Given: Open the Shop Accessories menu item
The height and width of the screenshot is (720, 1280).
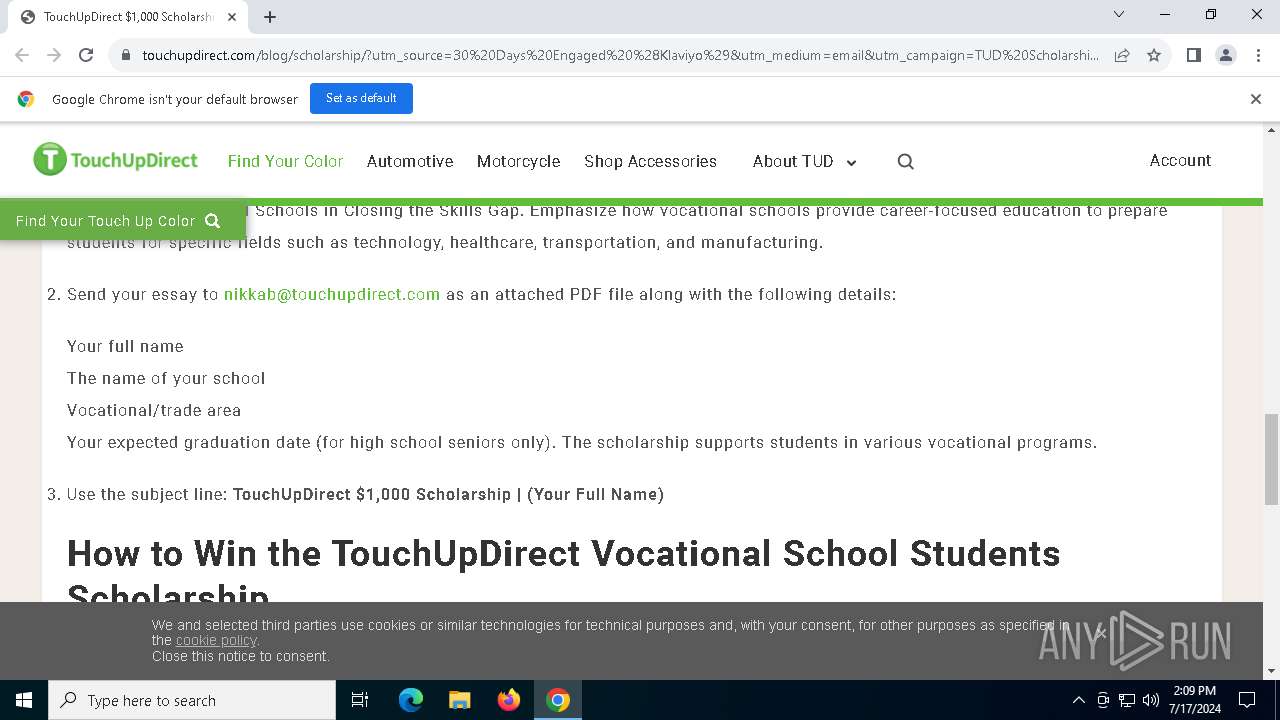Looking at the screenshot, I should 650,161.
